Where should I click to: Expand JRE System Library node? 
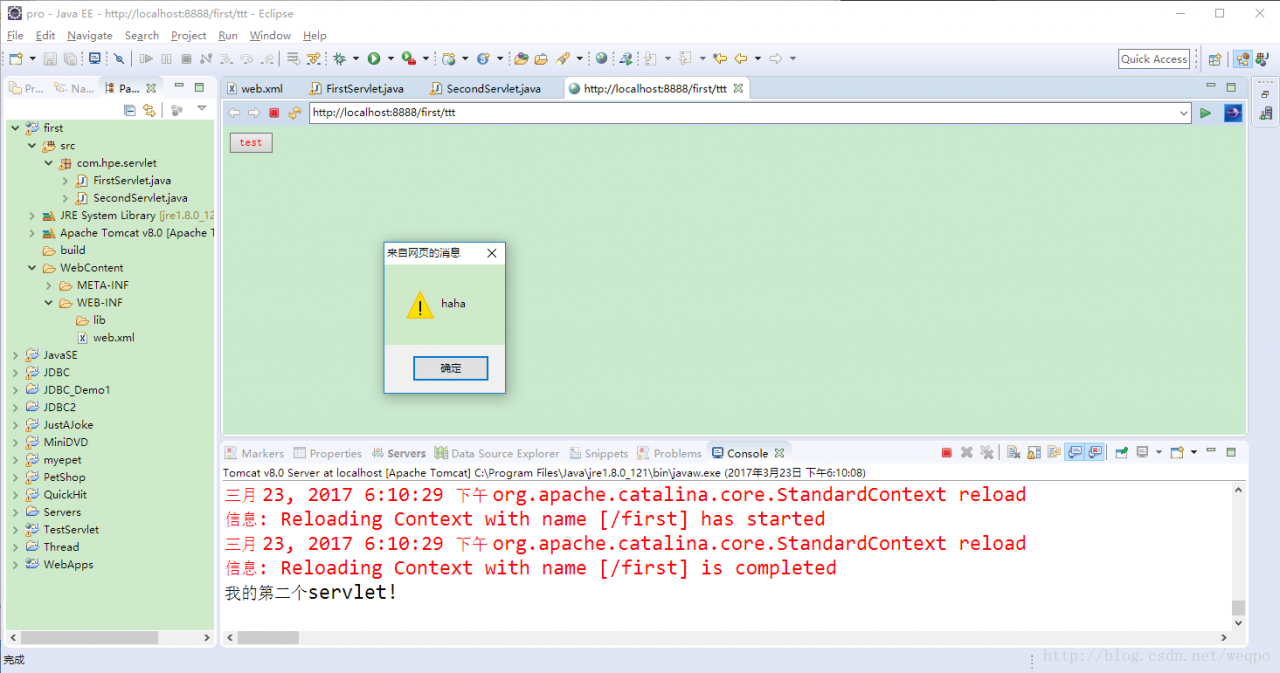point(32,216)
